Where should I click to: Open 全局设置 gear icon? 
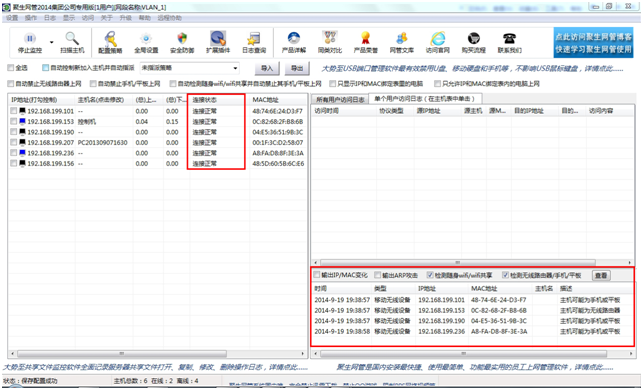pos(146,39)
